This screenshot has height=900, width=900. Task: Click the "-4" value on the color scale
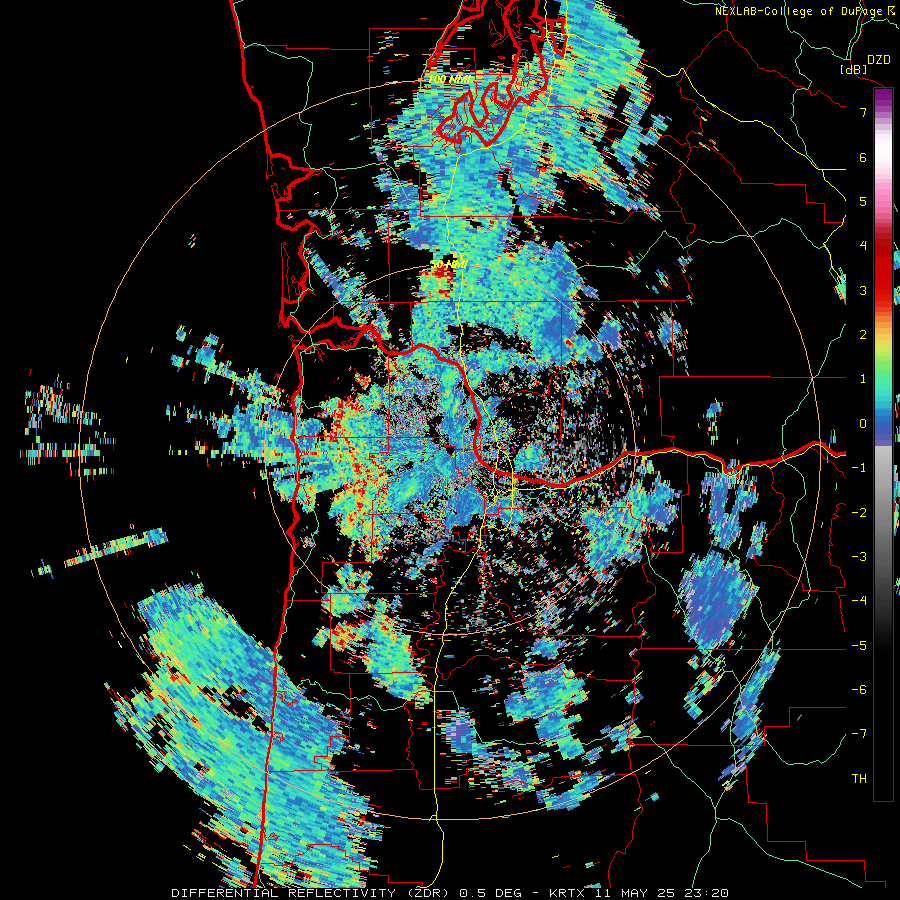click(859, 601)
